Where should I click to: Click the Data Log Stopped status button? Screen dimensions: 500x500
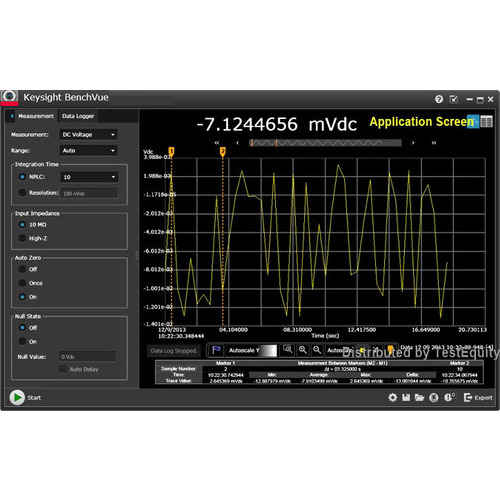click(174, 351)
